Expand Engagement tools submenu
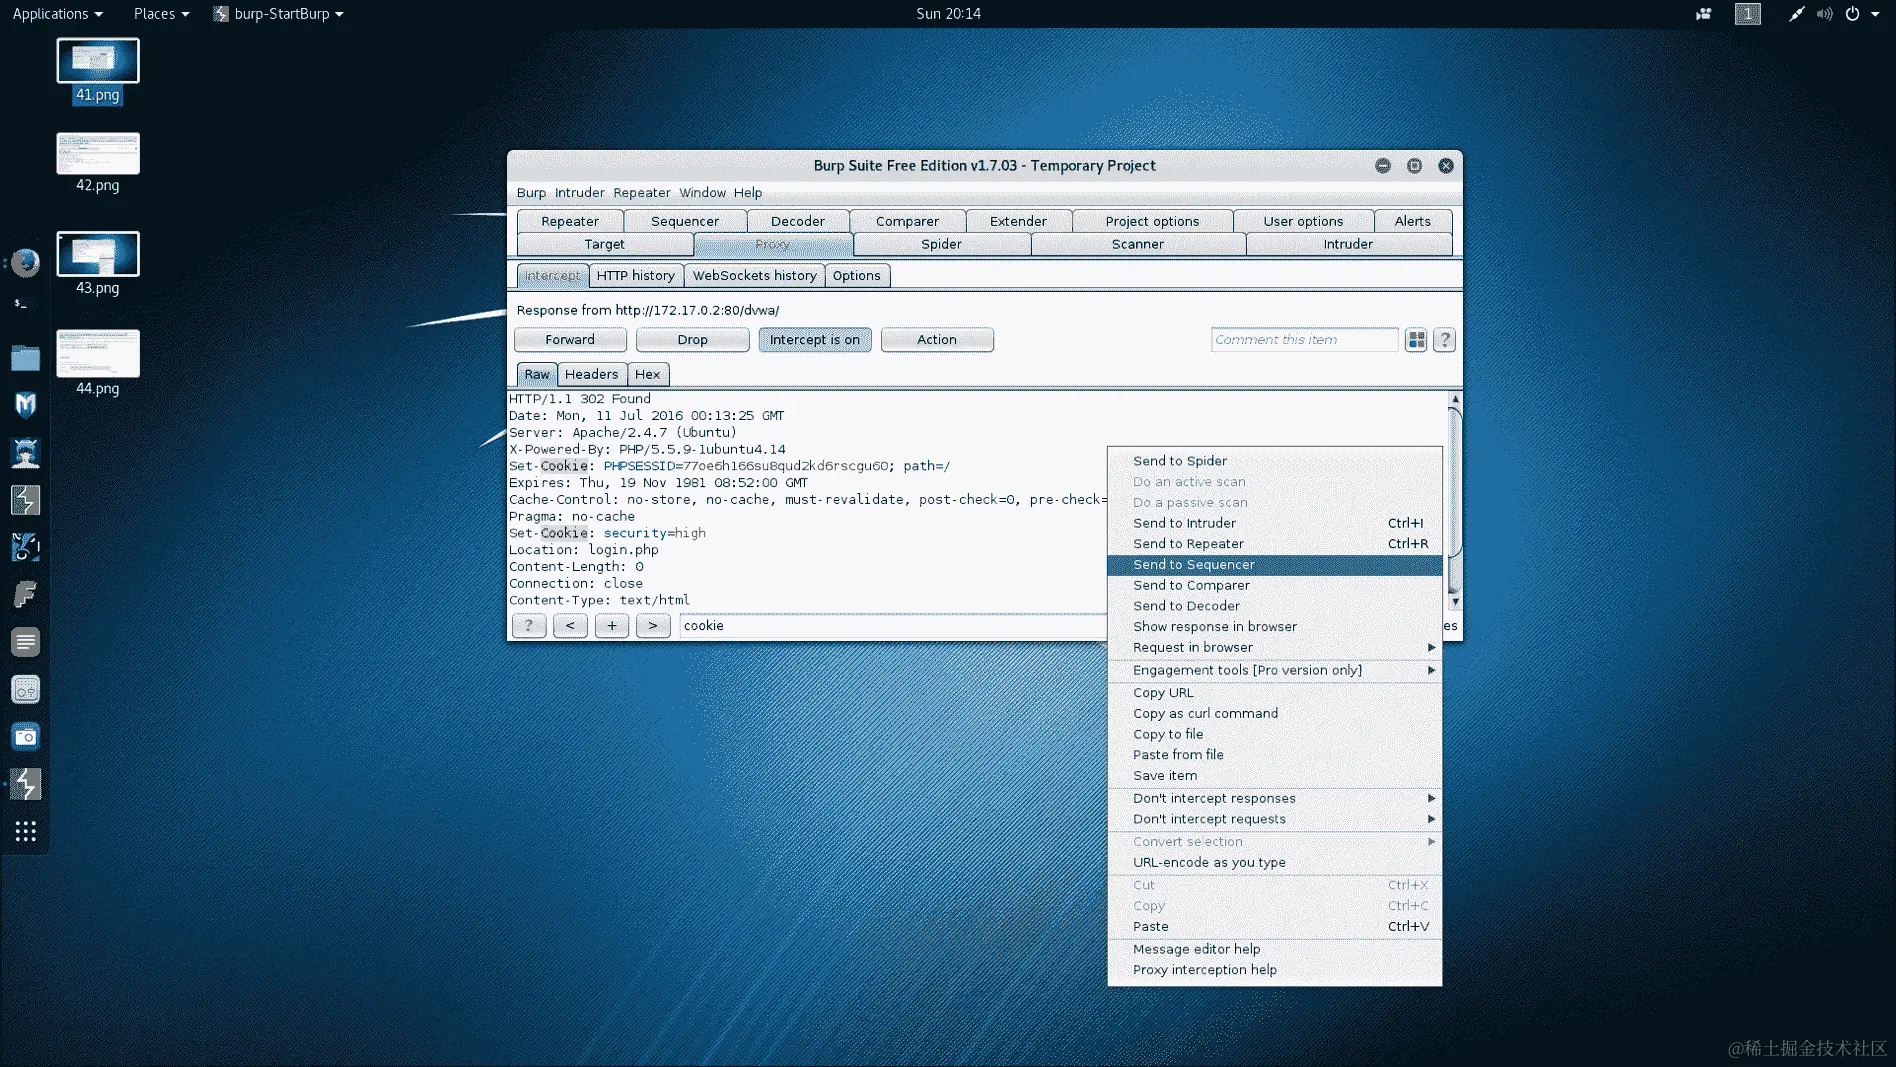The image size is (1896, 1067). (1275, 670)
